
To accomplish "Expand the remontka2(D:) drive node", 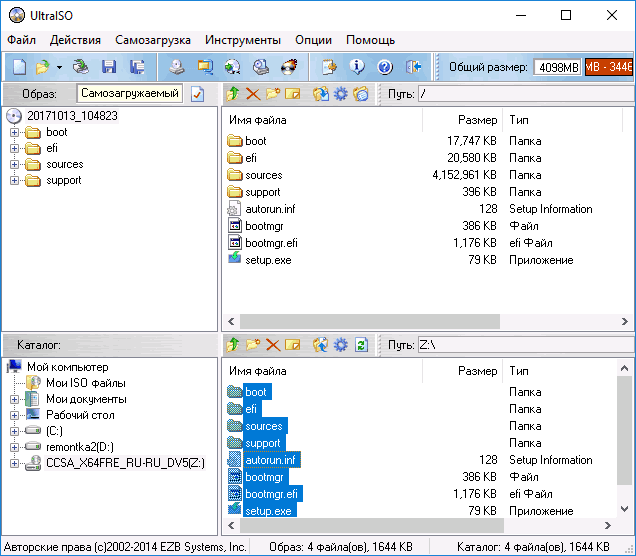I will (14, 447).
